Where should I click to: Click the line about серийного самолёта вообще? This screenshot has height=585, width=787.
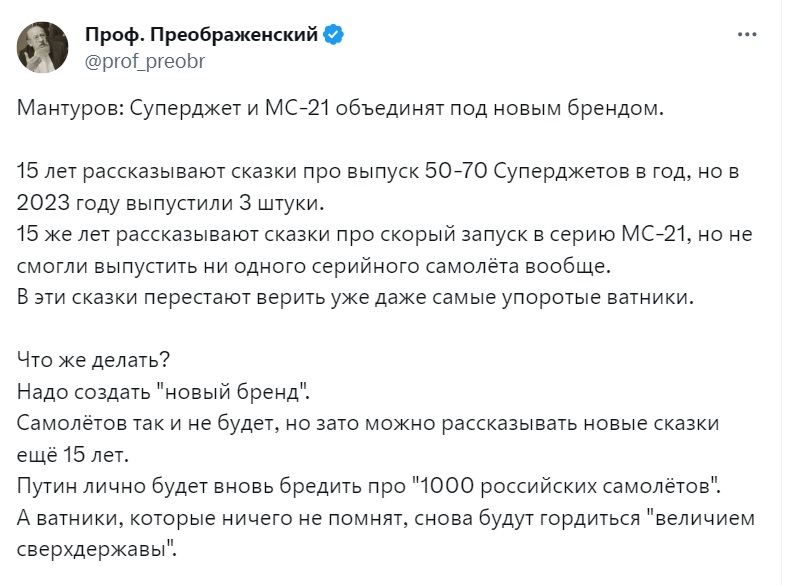coord(314,266)
